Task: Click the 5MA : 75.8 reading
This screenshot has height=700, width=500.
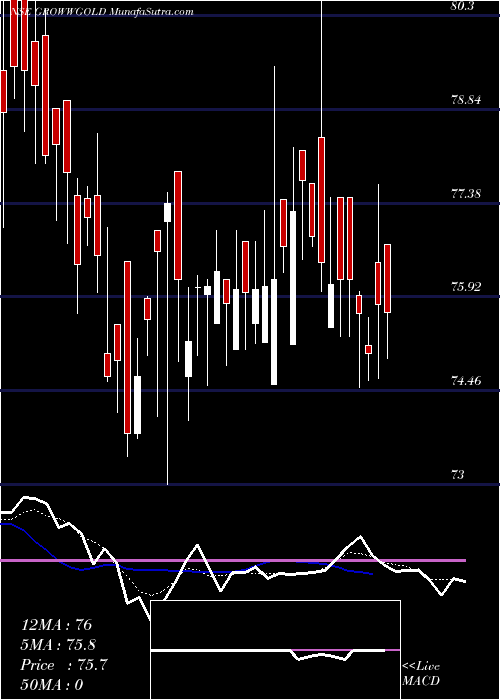Action: coord(58,645)
